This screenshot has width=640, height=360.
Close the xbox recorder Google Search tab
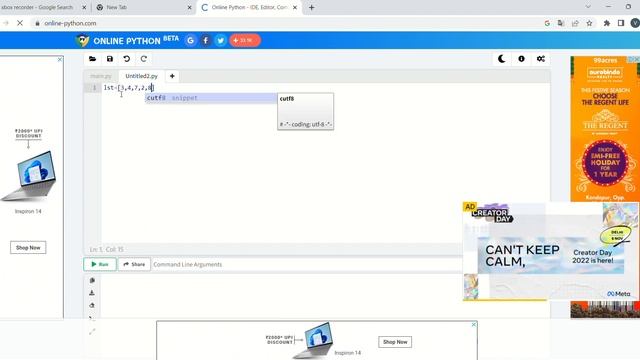(84, 7)
